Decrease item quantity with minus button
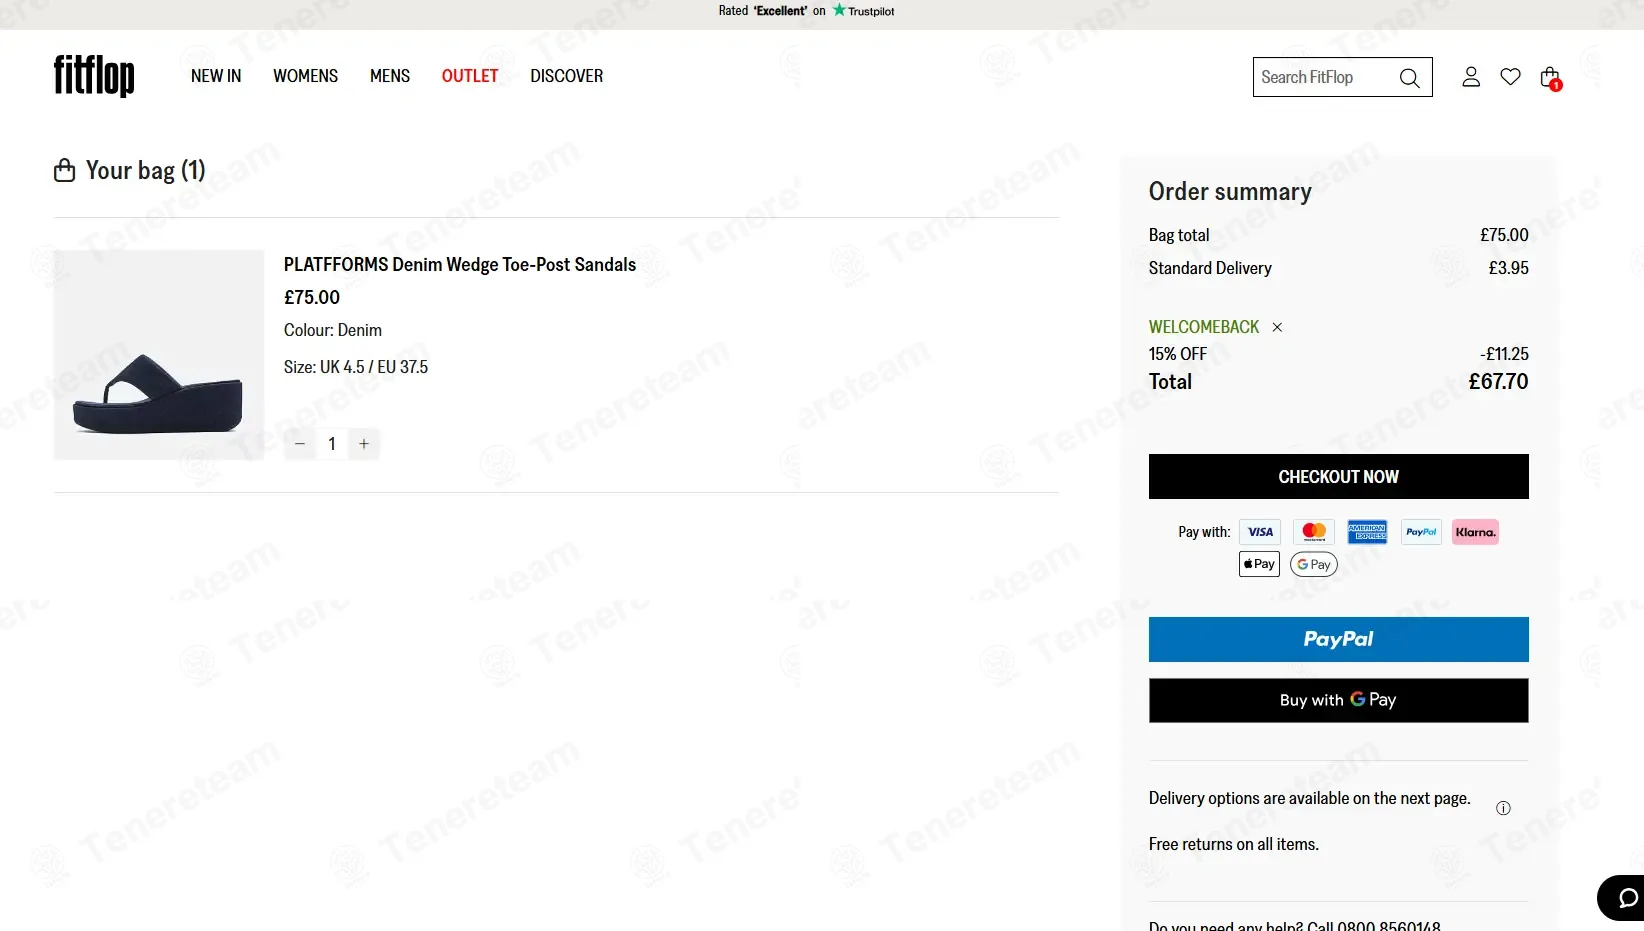 pos(300,444)
